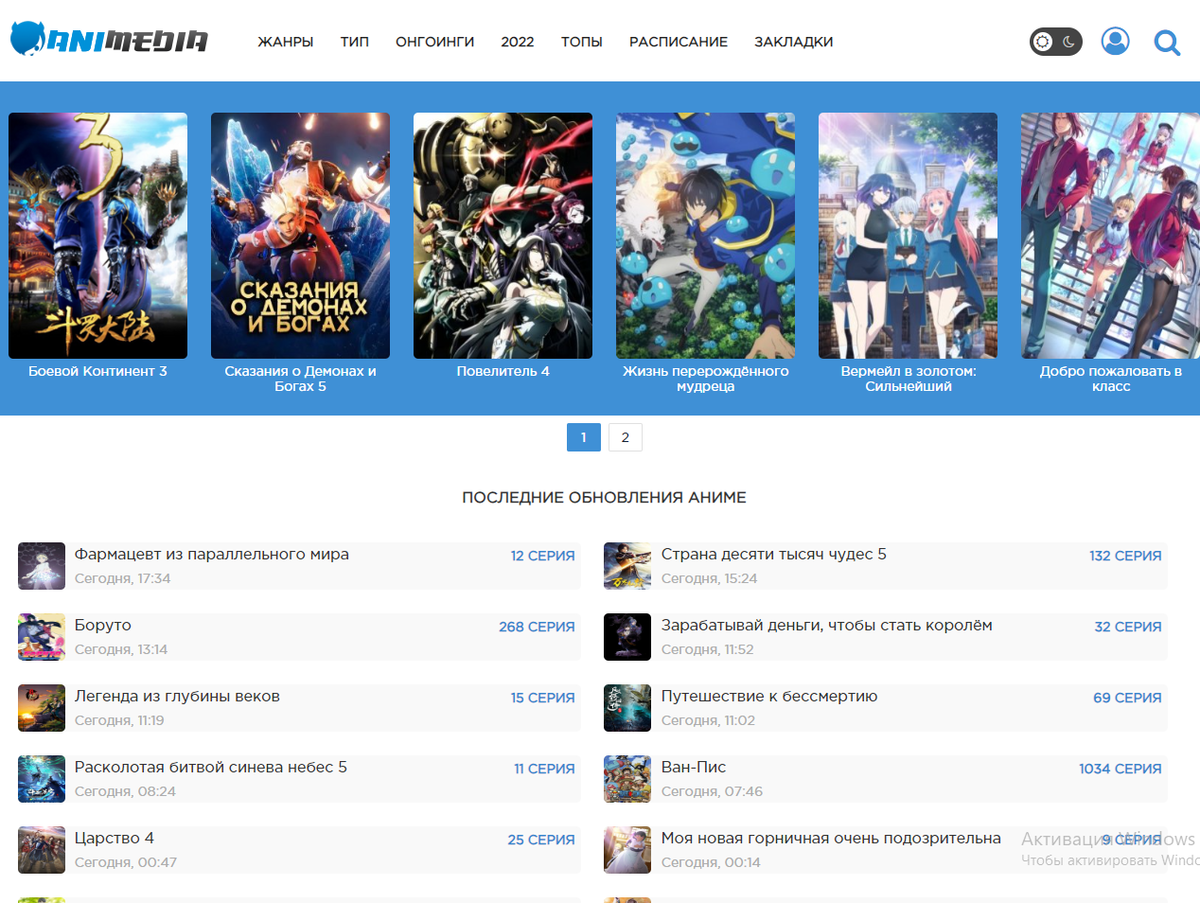Click Легенда из глубины веков thumbnail icon
Screen dimensions: 1200x903
(x=42, y=708)
